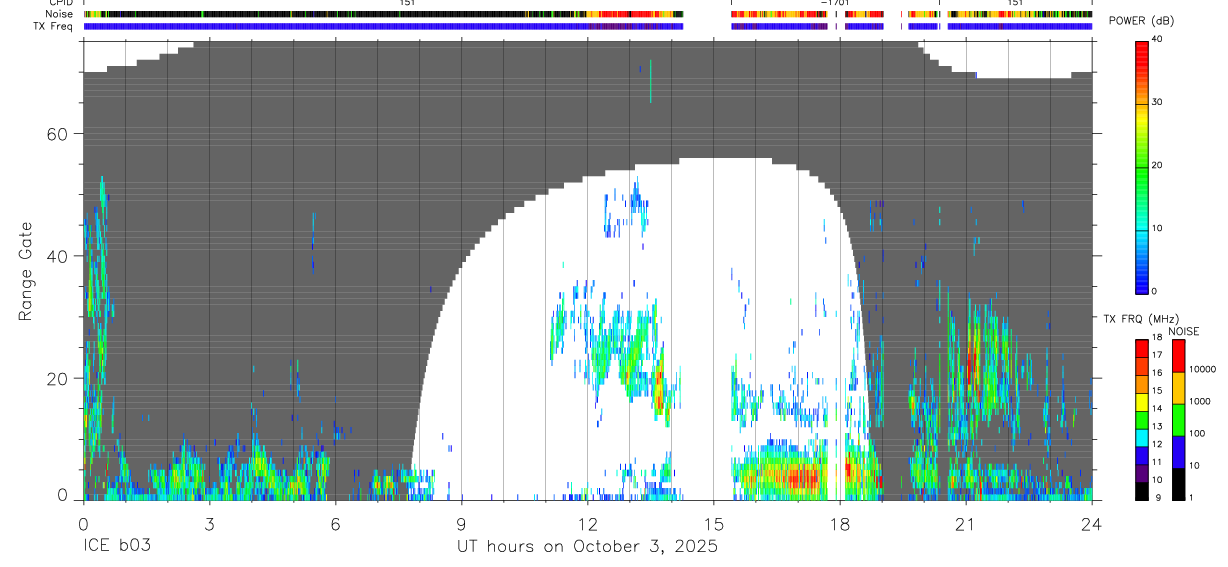Viewport: 1228px width, 567px height.
Task: Click the '14' label on TX FRQ scale
Action: pyautogui.click(x=1157, y=409)
